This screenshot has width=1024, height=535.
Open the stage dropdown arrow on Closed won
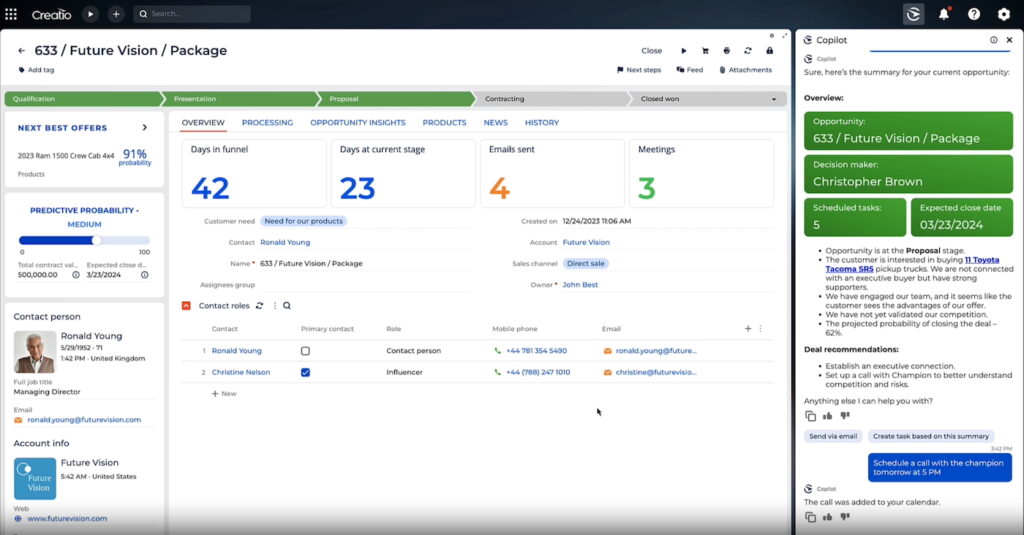(x=774, y=99)
